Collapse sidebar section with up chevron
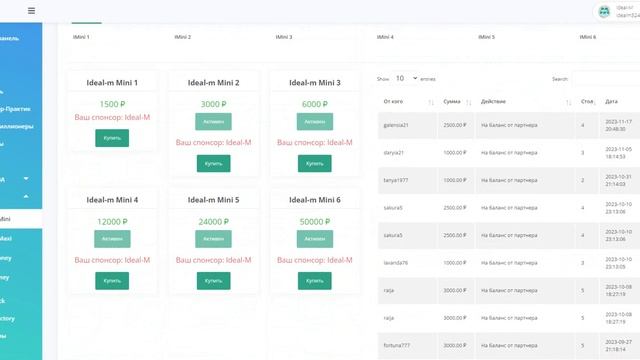The image size is (640, 360). (26, 196)
